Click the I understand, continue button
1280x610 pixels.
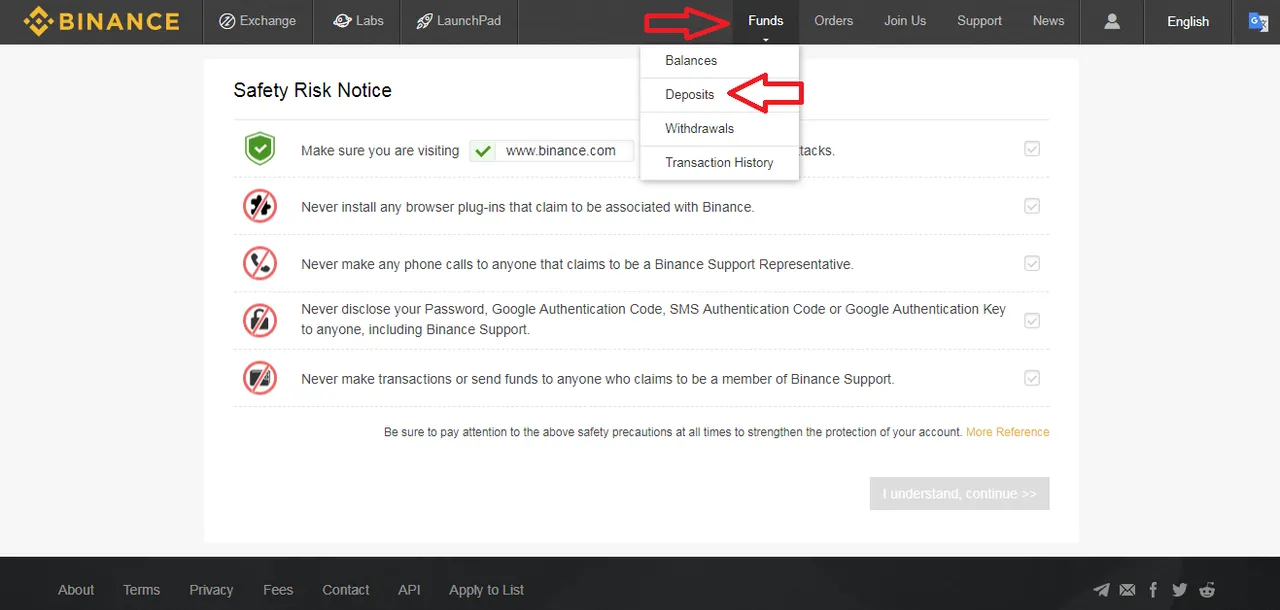pyautogui.click(x=960, y=494)
